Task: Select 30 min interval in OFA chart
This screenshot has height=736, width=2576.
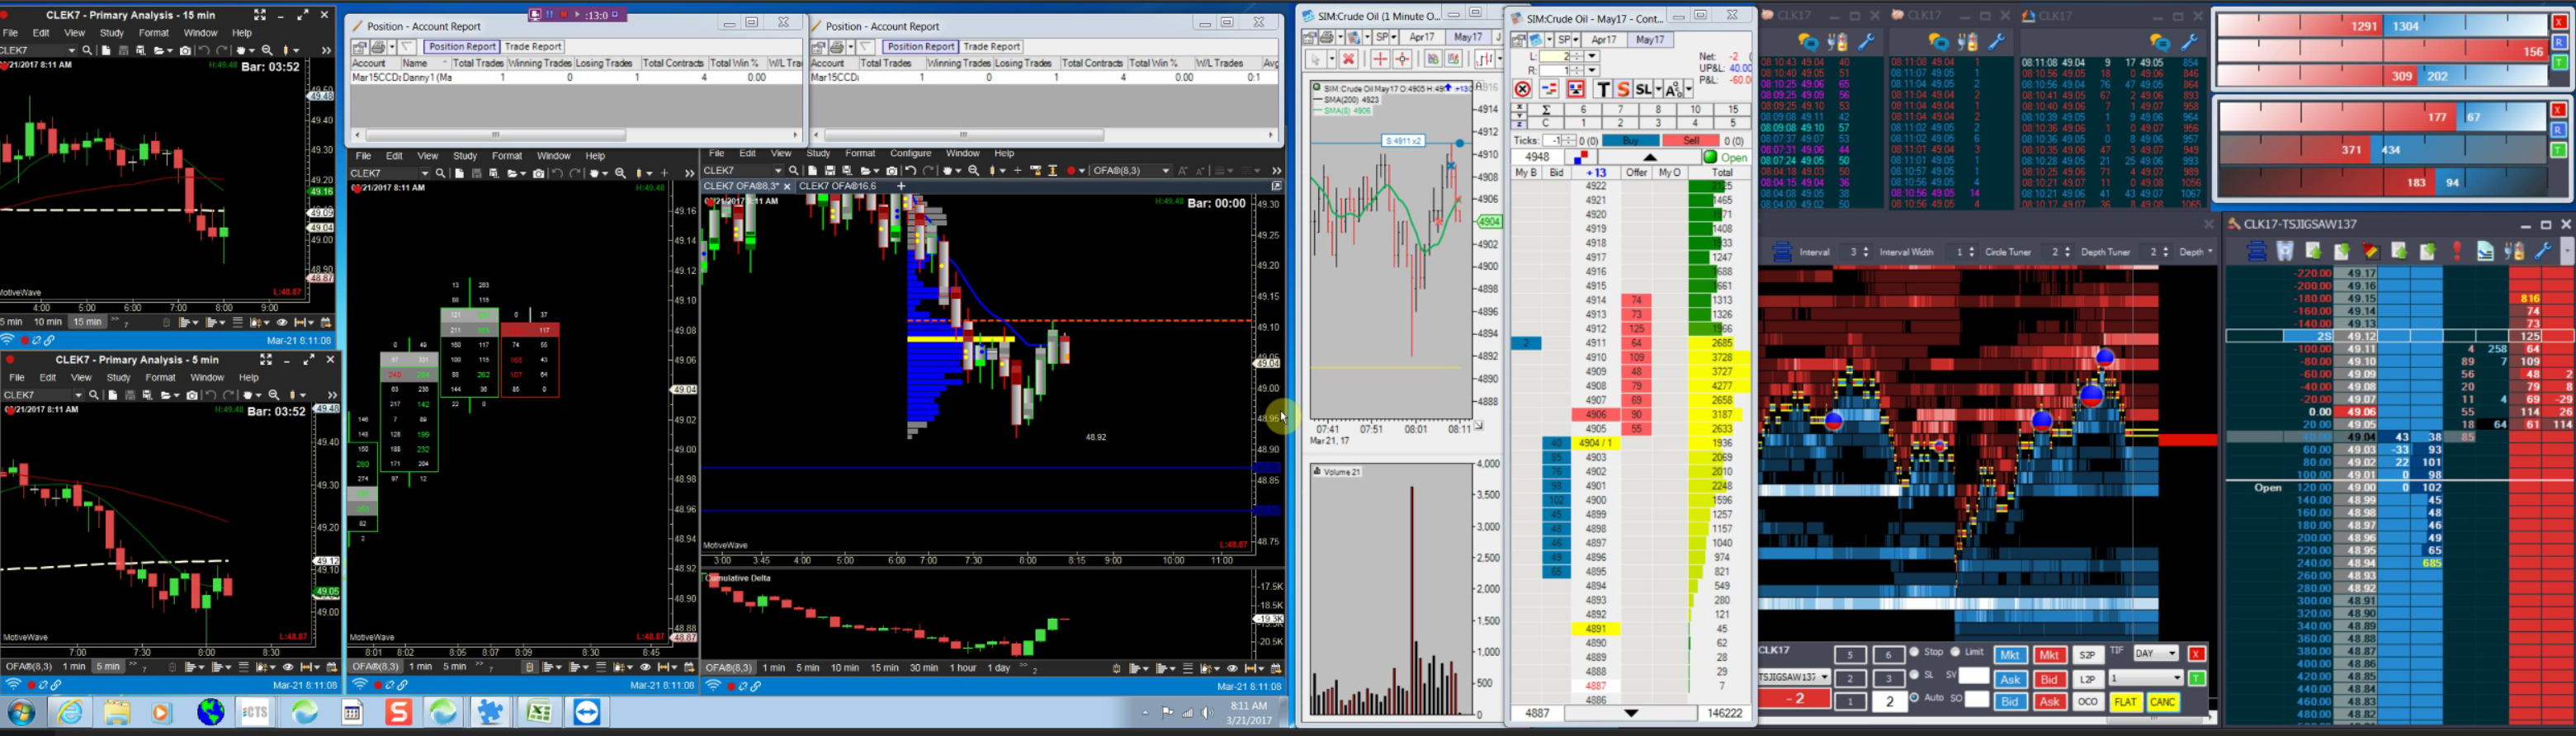Action: [x=923, y=668]
